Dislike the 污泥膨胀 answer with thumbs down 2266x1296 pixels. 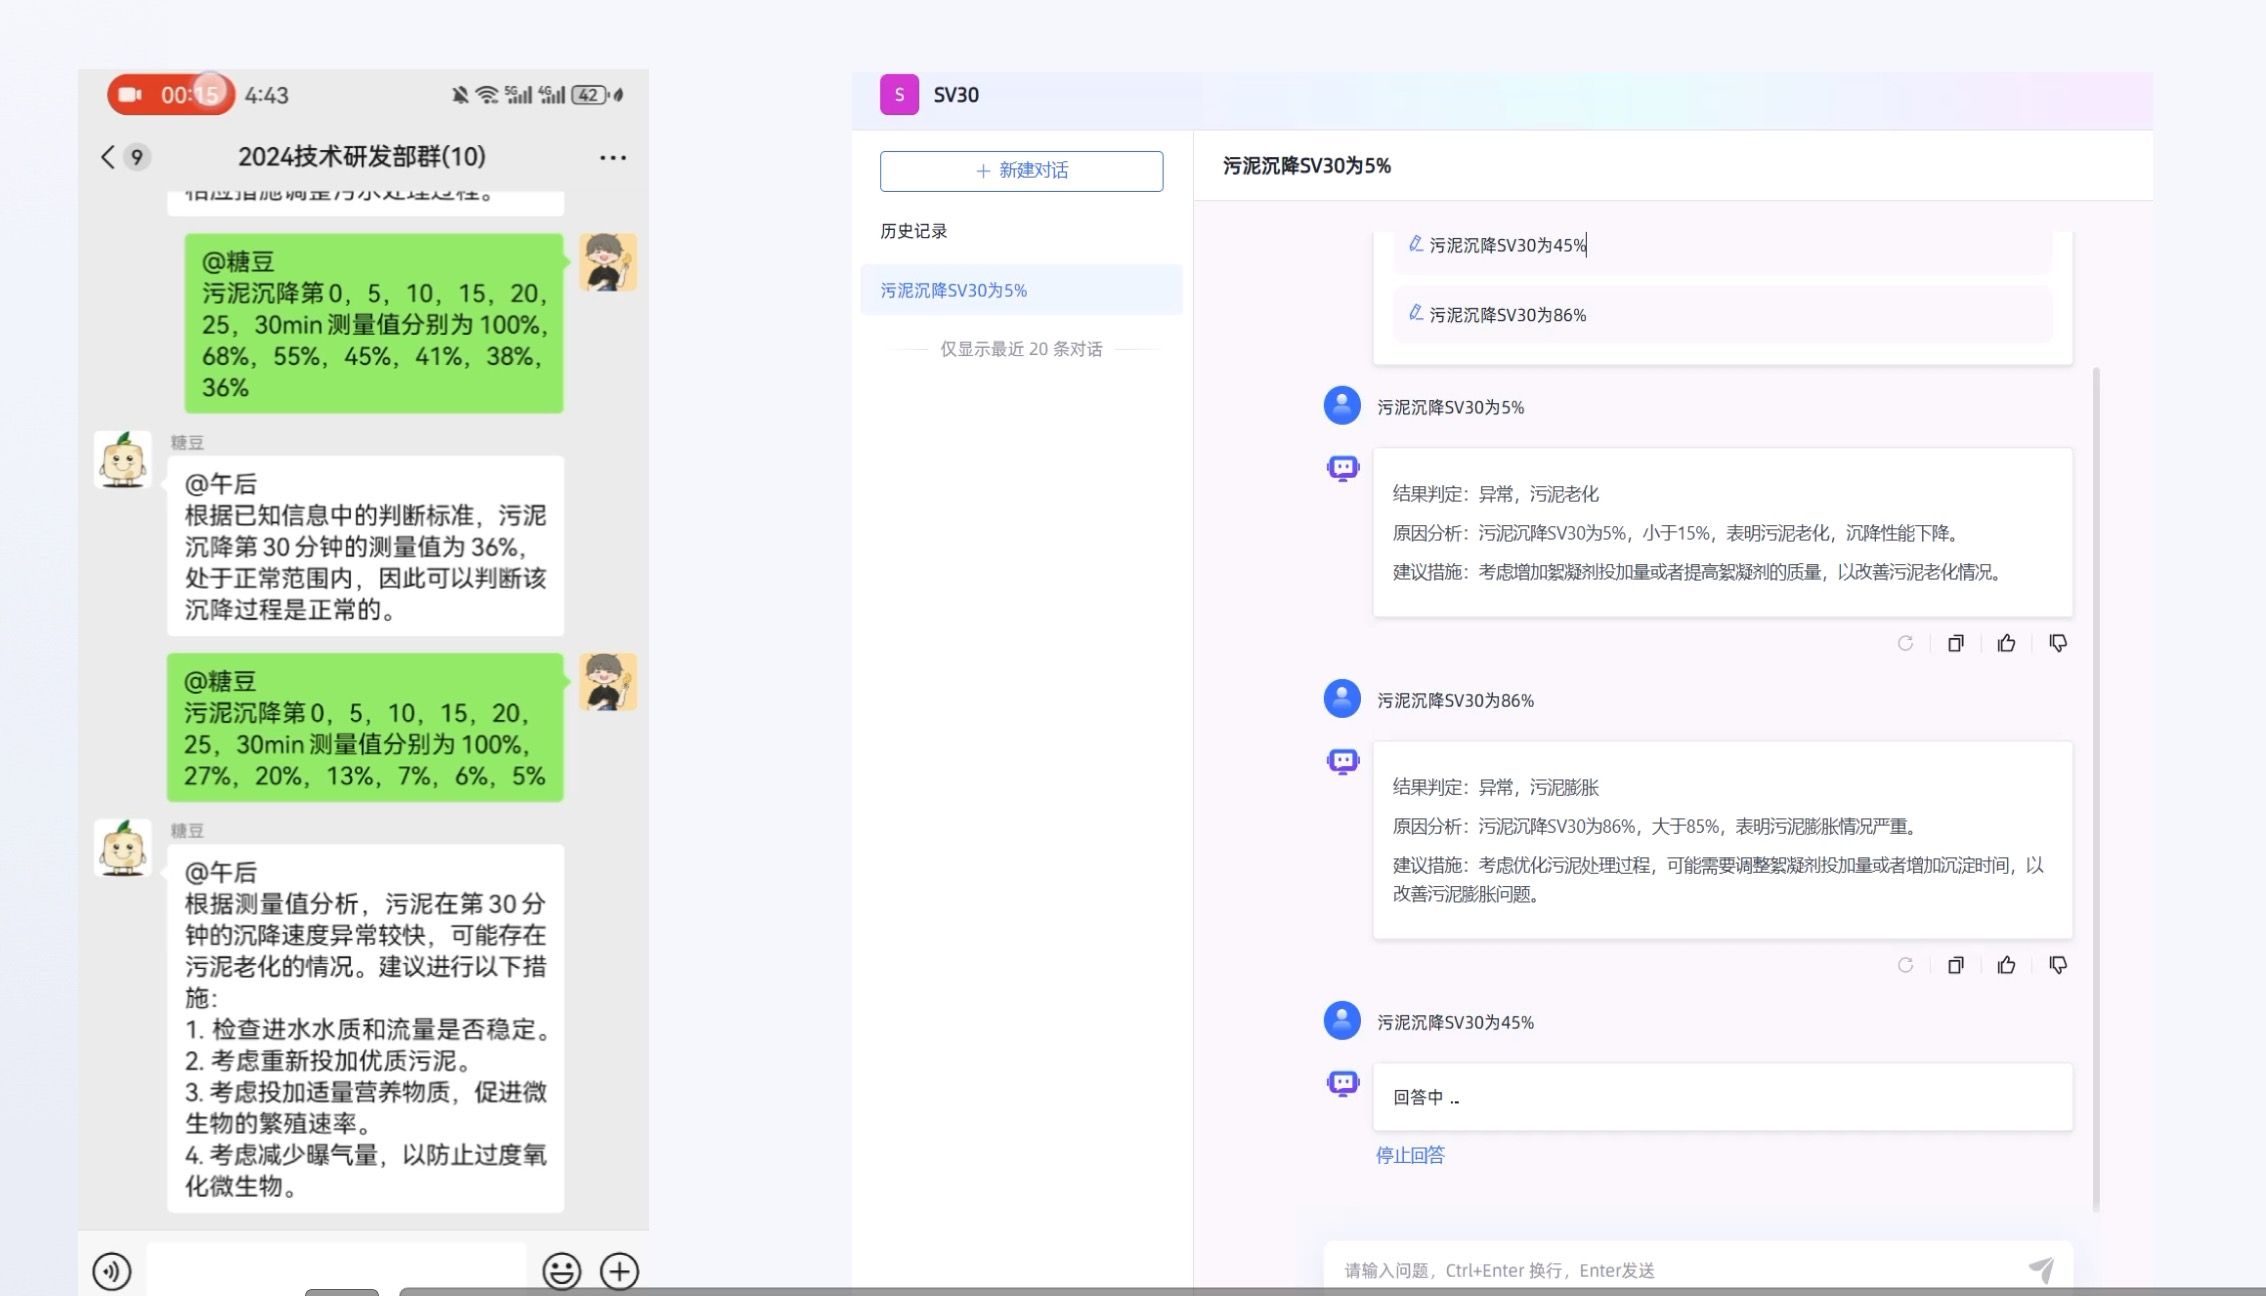pos(2055,964)
